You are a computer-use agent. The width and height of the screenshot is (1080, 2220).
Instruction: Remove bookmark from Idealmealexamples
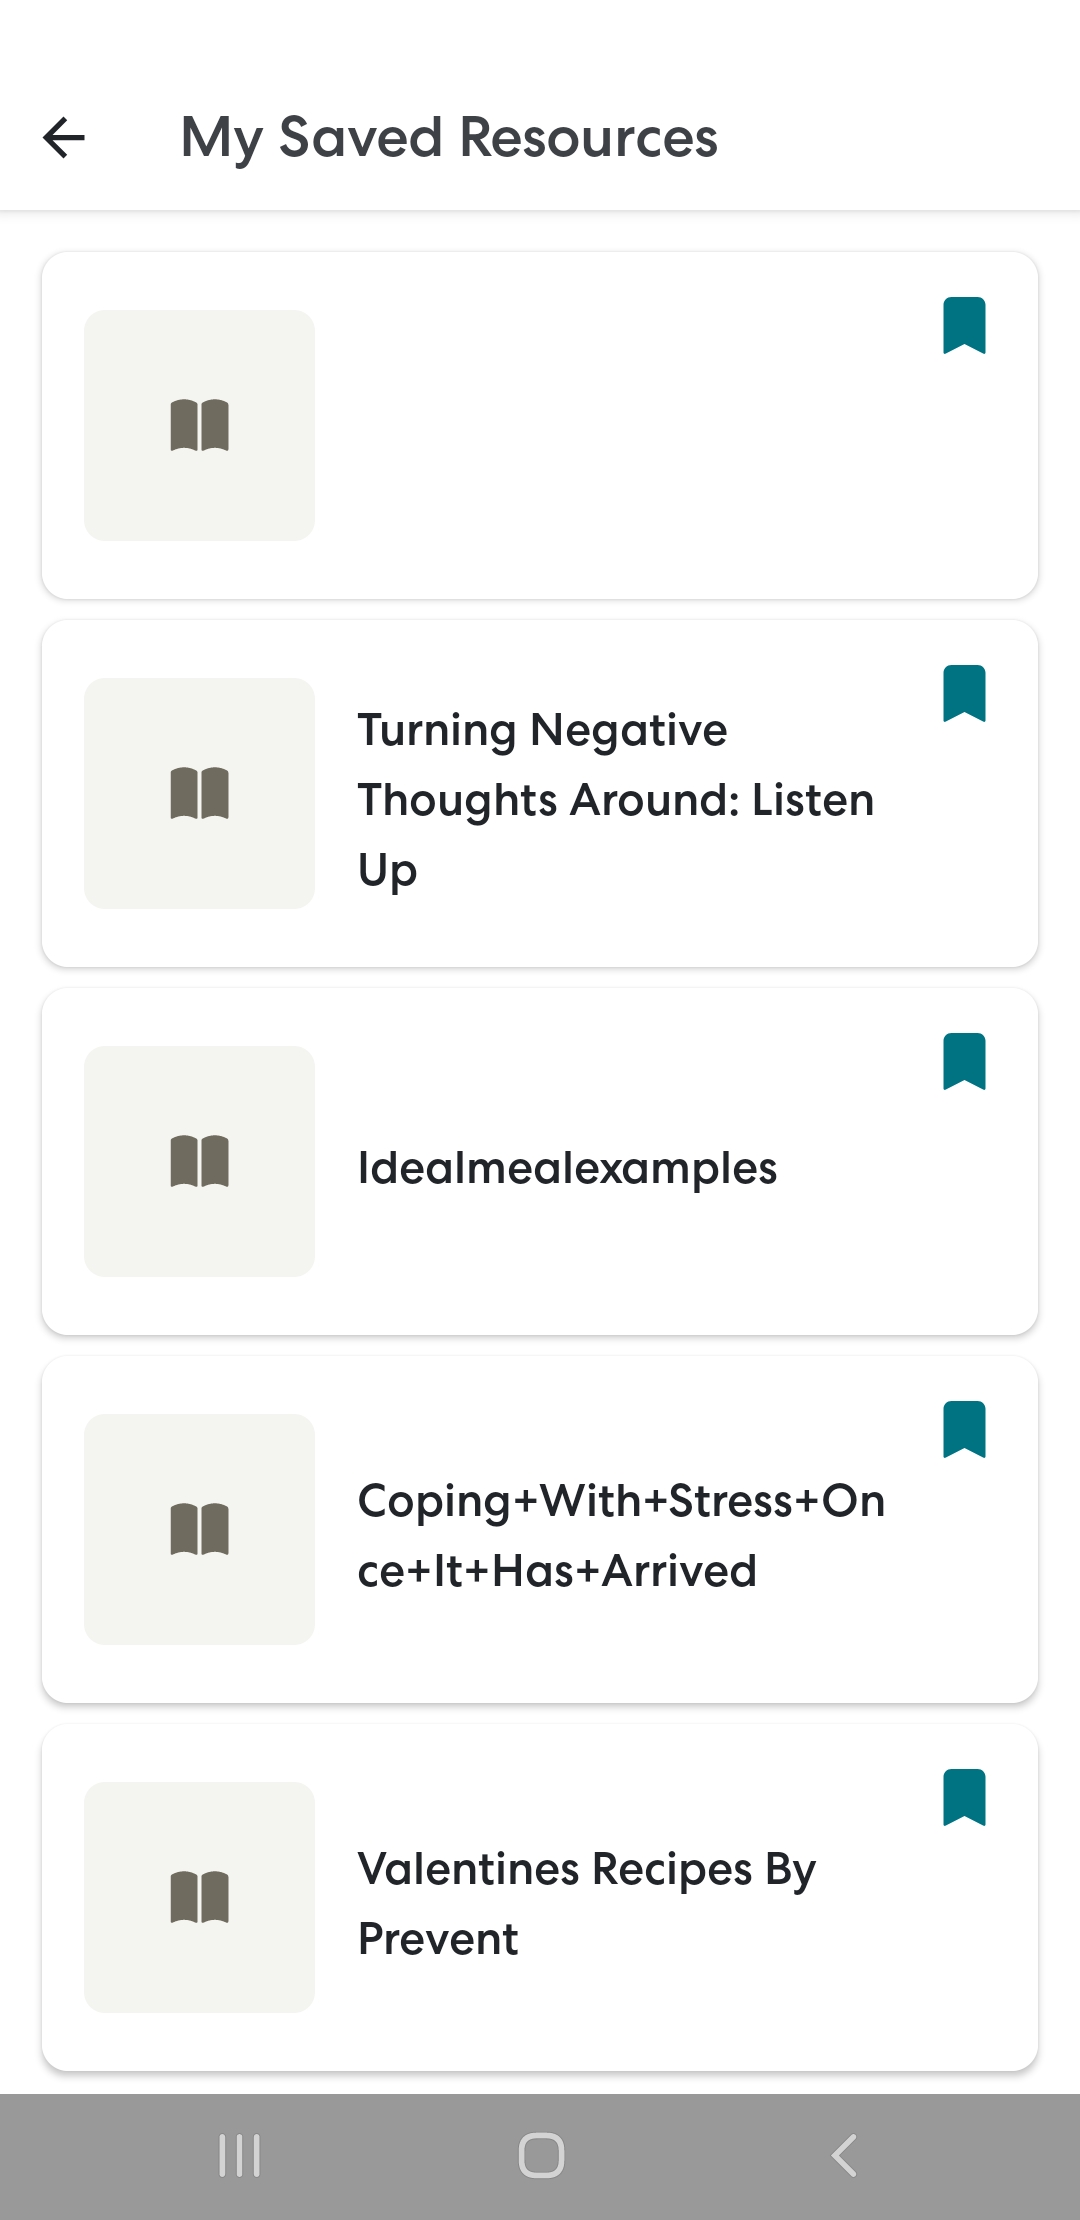coord(964,1062)
